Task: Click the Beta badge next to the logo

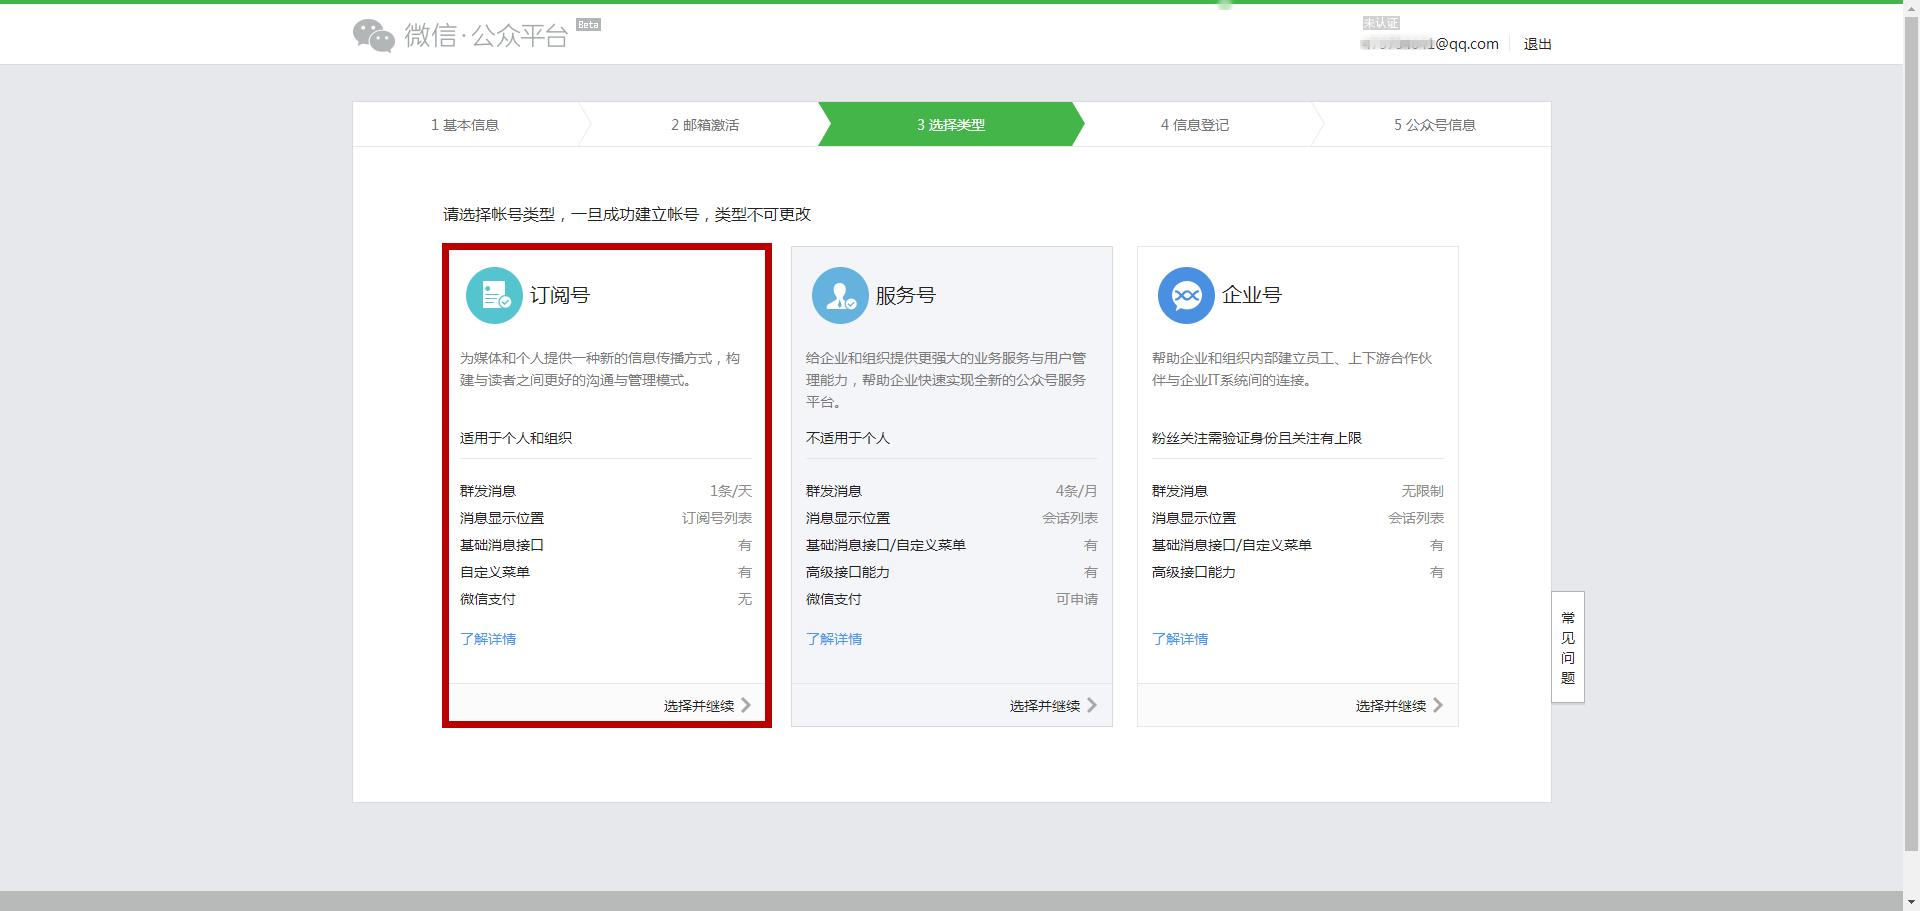Action: [588, 24]
